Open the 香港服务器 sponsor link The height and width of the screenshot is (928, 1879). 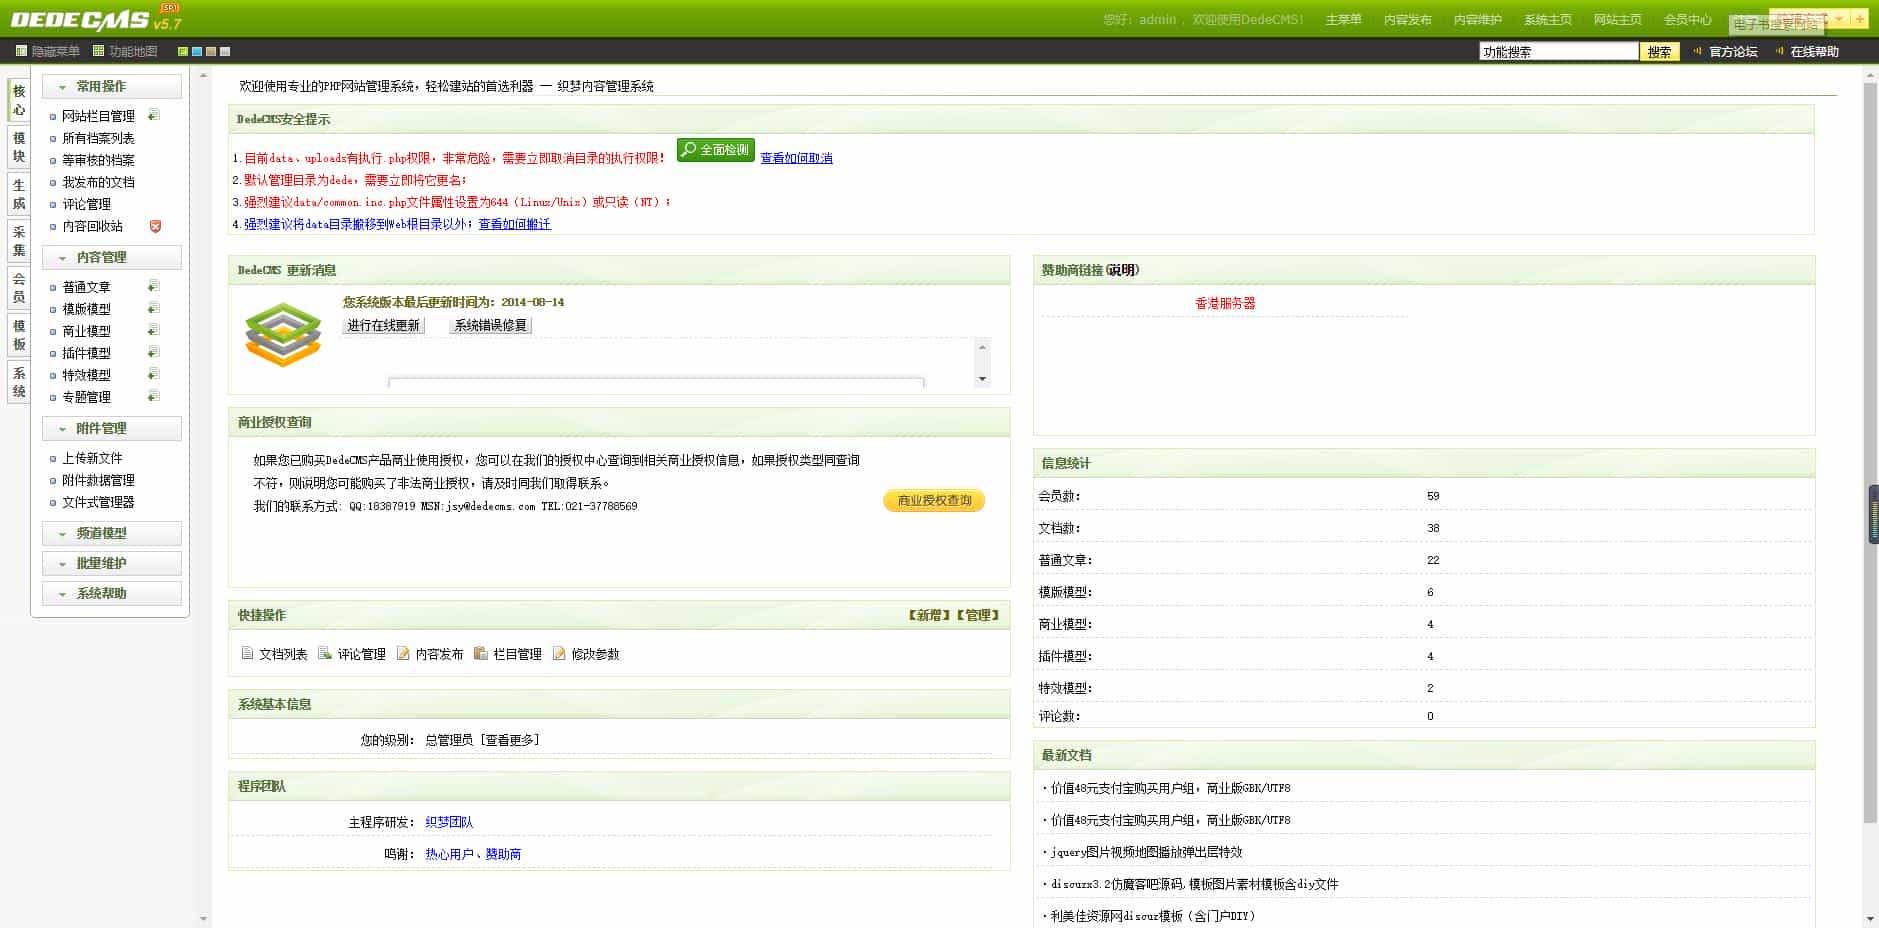[1225, 303]
